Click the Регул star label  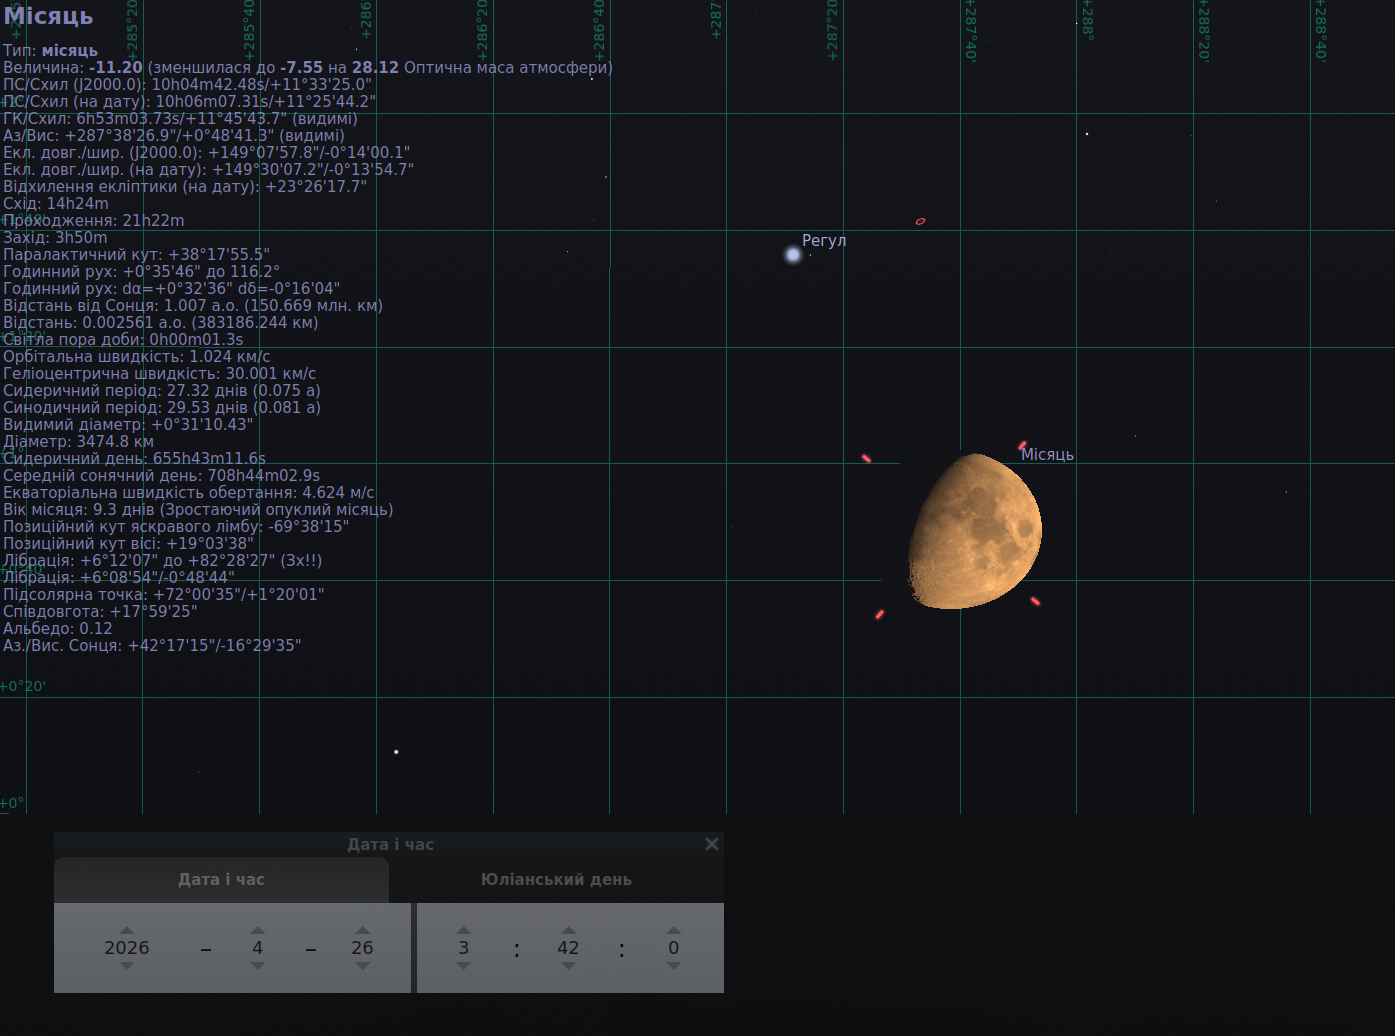(x=824, y=241)
